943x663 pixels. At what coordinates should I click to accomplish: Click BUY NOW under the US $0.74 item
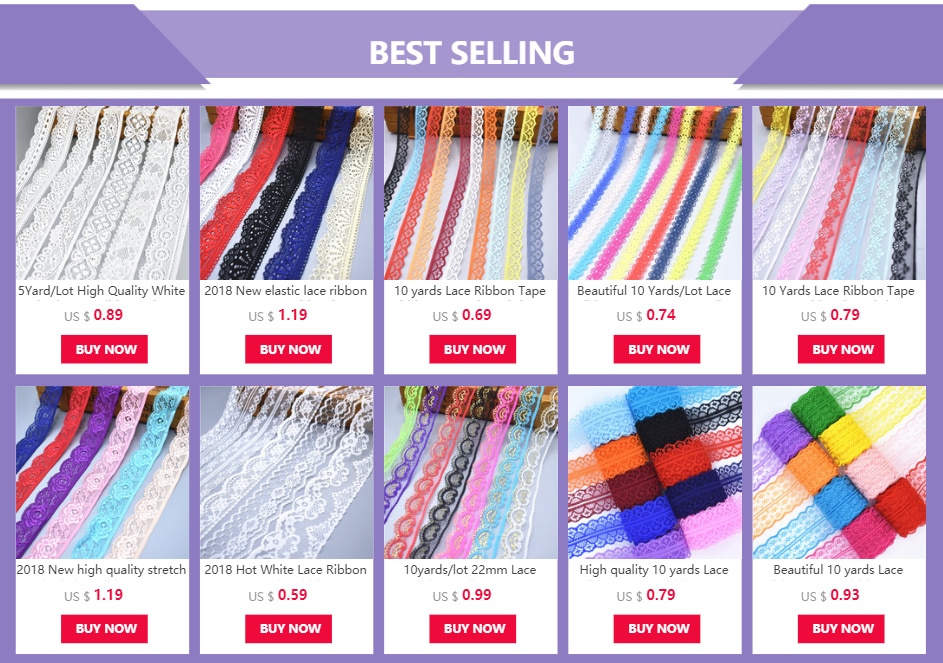[657, 349]
